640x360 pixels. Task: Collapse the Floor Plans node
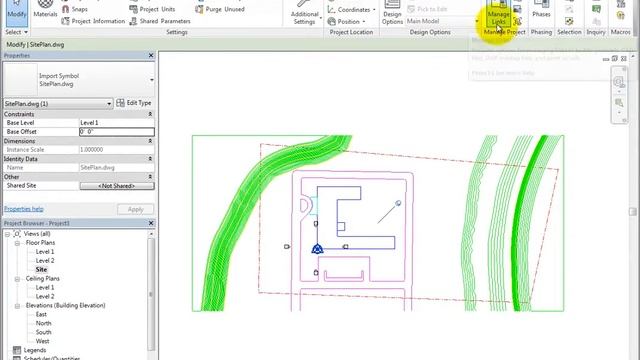tap(17, 243)
